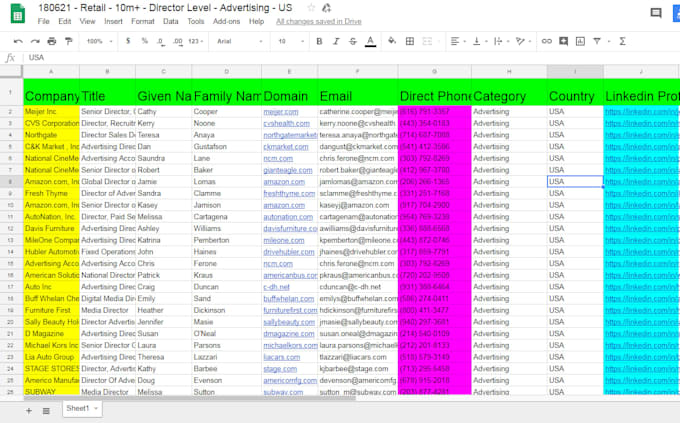This screenshot has height=423, width=680.
Task: Open the Functions sigma icon
Action: [622, 41]
